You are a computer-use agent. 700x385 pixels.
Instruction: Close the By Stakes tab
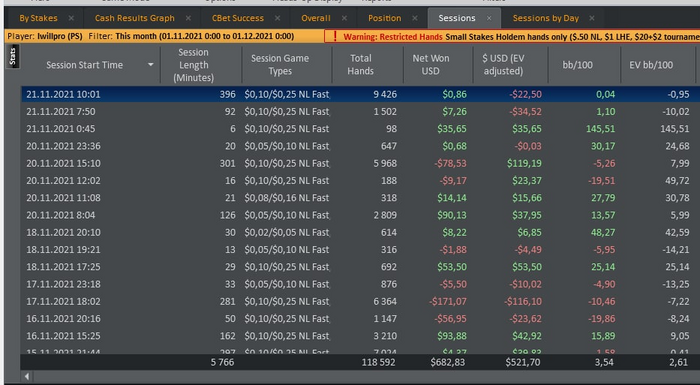(x=71, y=18)
